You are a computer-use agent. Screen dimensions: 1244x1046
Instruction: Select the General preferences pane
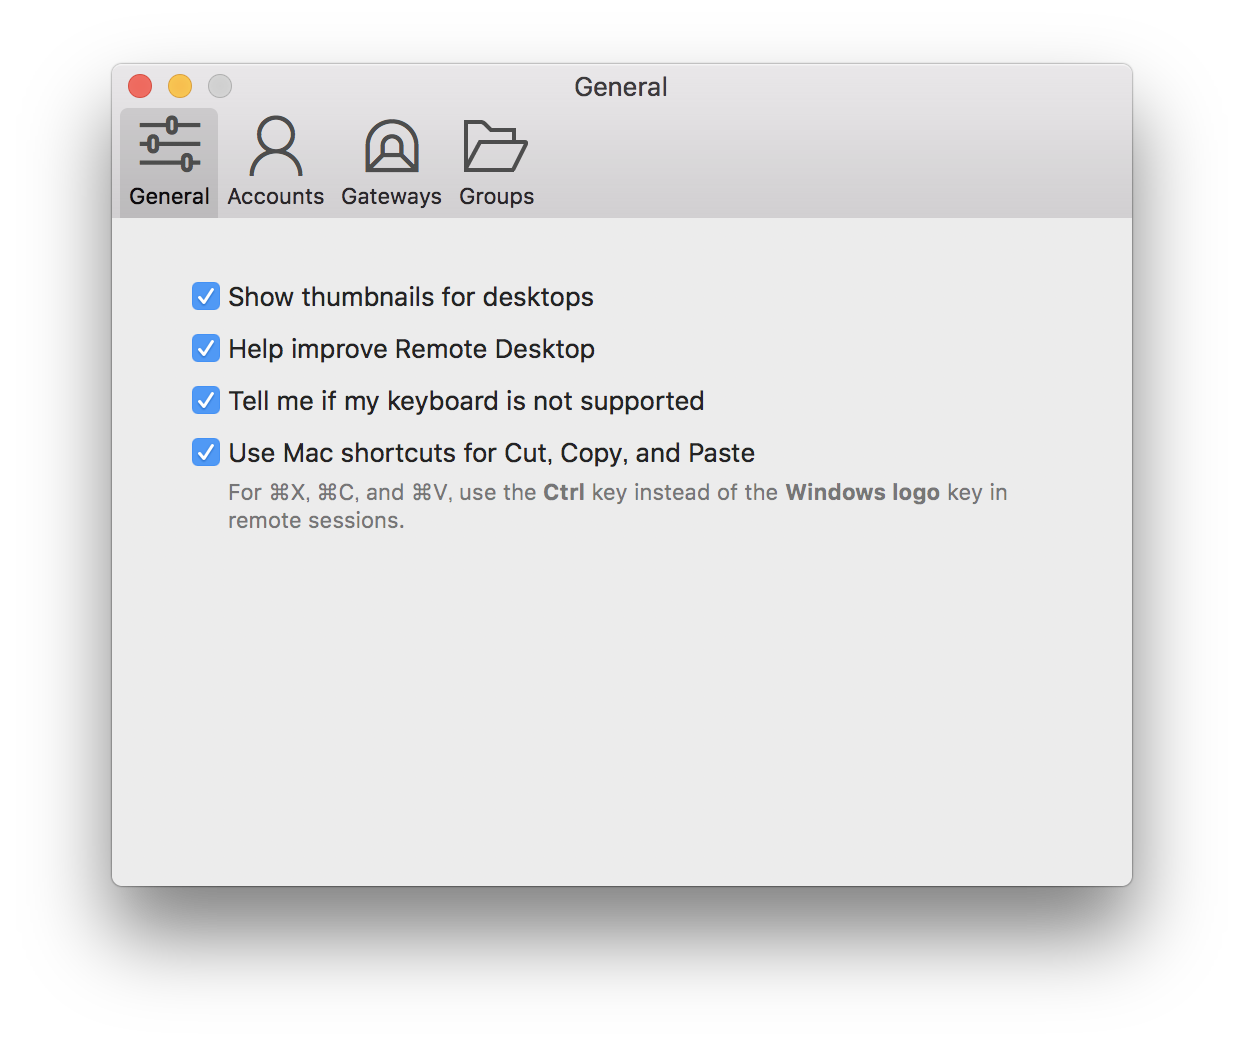pos(169,162)
